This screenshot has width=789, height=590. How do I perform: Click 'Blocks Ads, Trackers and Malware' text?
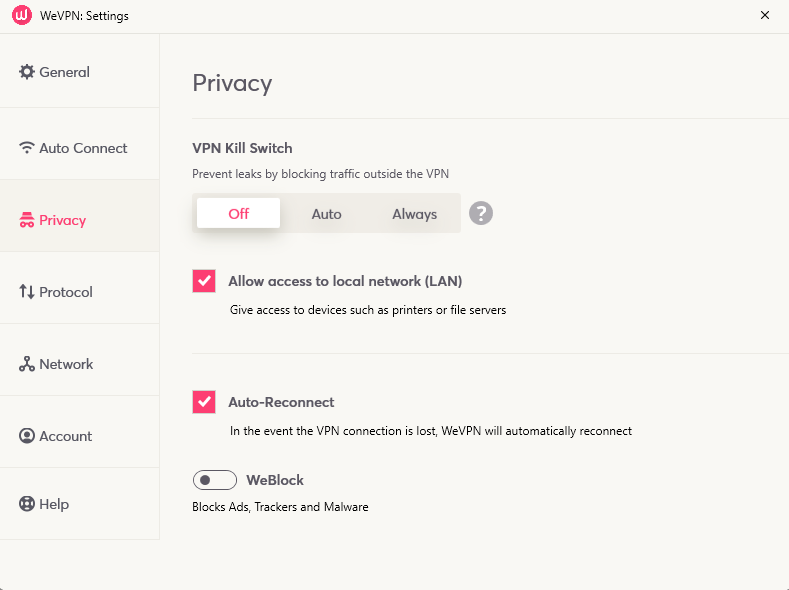pos(280,507)
